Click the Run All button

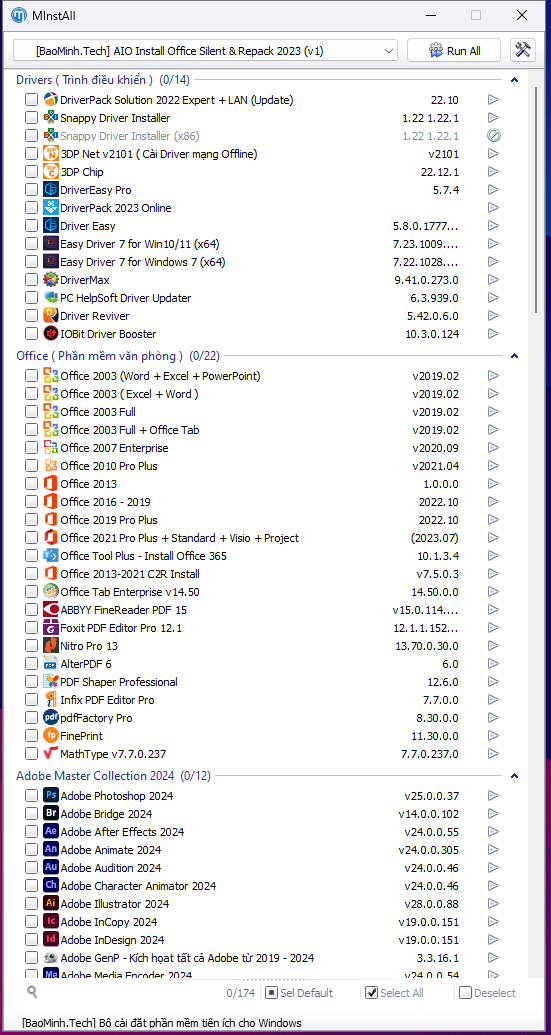[454, 51]
